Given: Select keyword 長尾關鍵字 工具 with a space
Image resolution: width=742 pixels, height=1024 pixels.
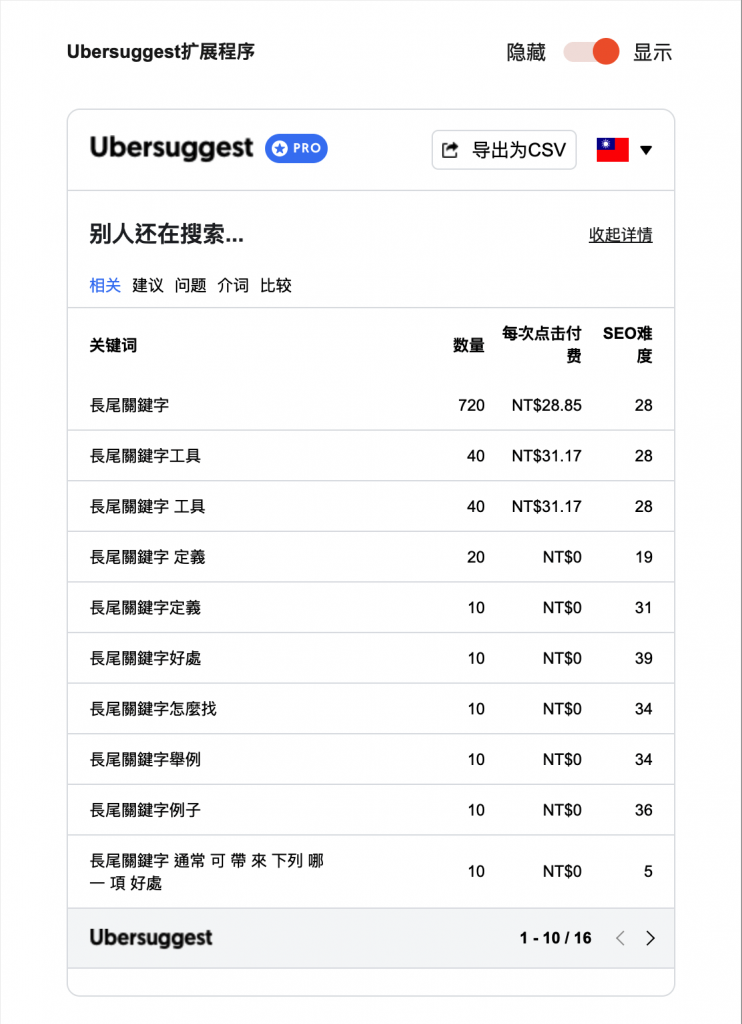Looking at the screenshot, I should 148,506.
